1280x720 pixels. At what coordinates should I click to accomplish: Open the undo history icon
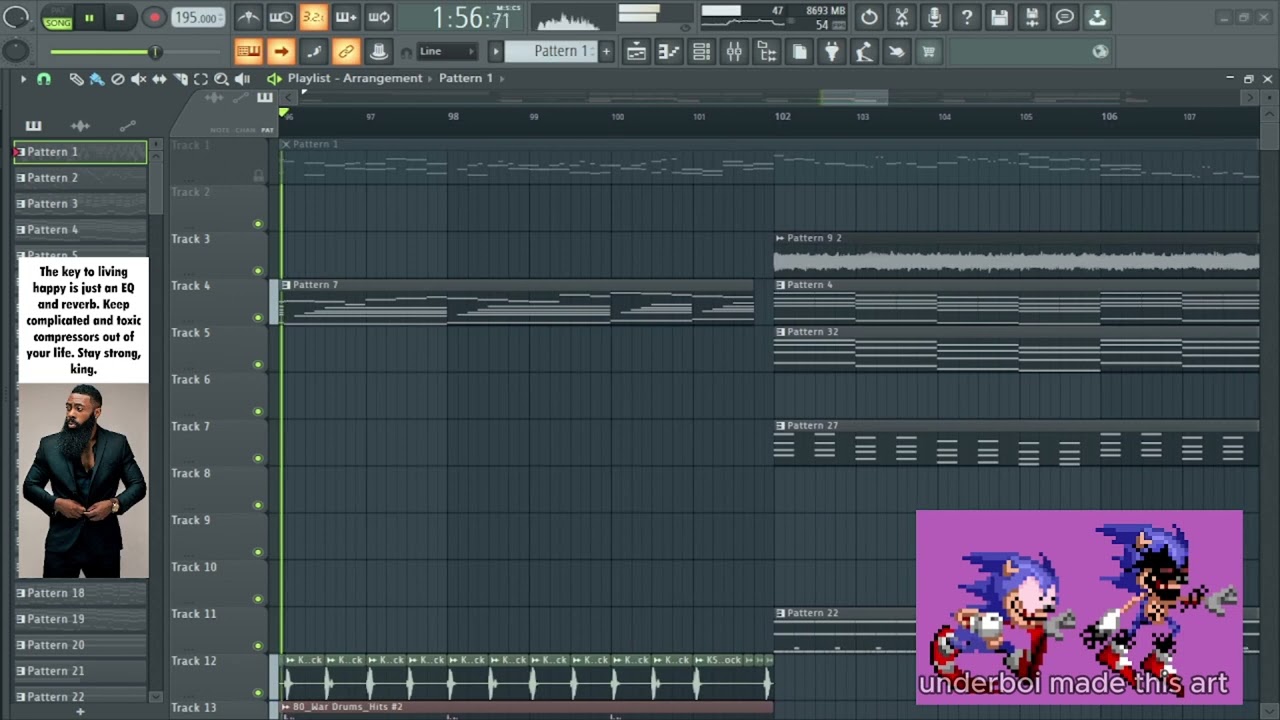870,17
